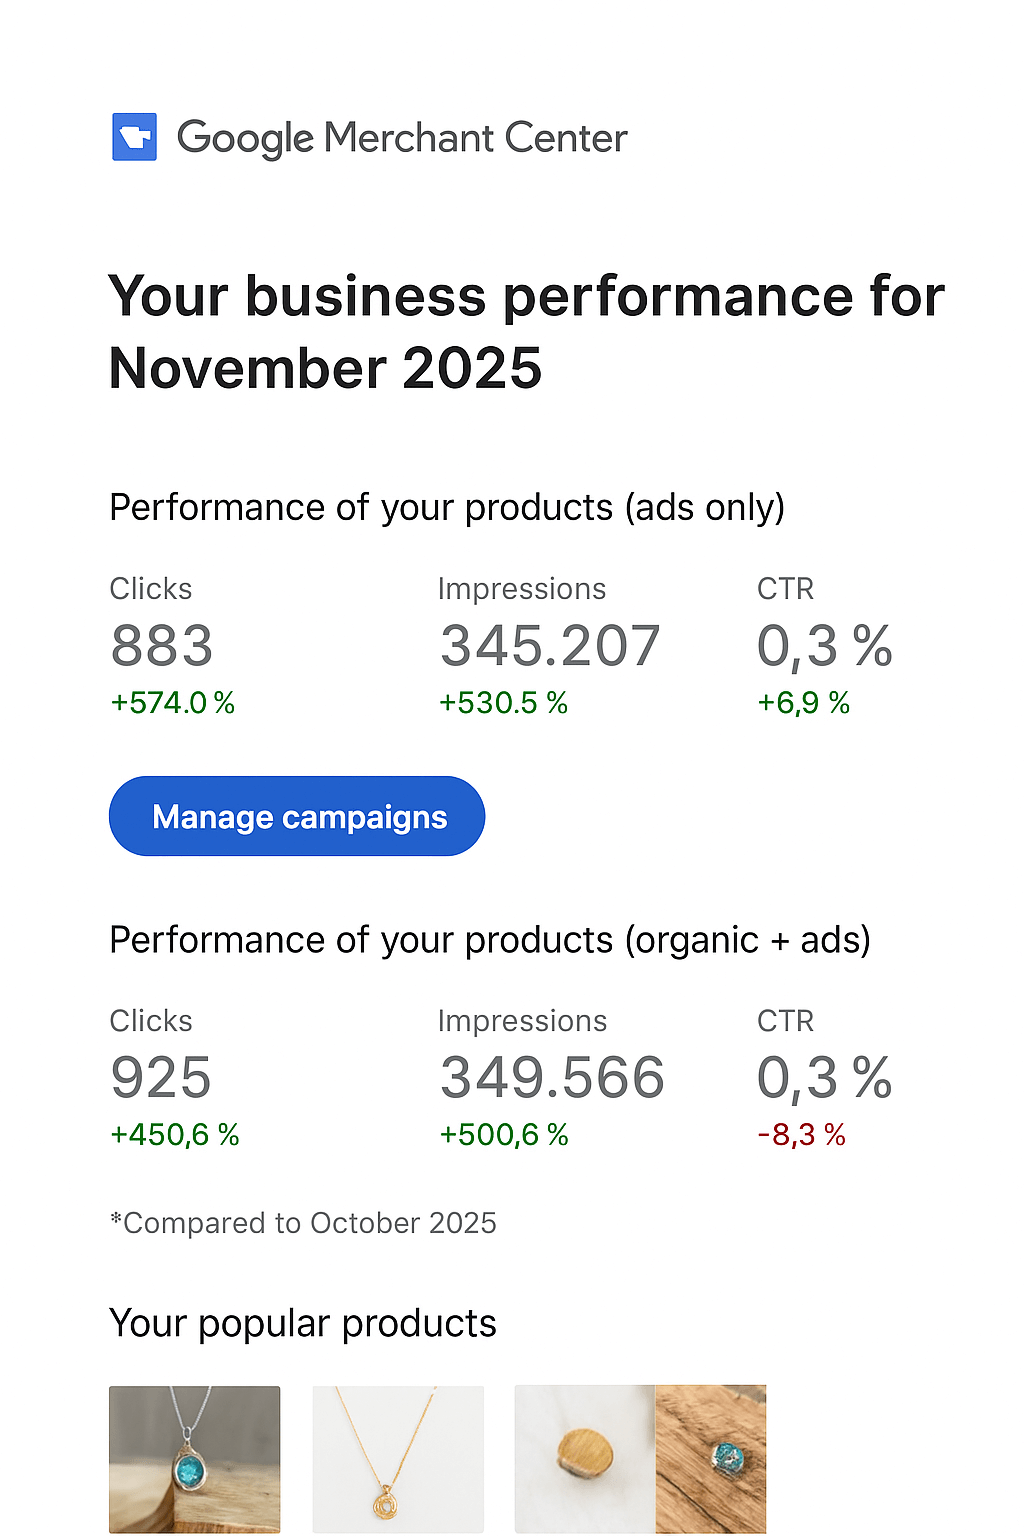The height and width of the screenshot is (1536, 1024).
Task: Click the ads only section heading
Action: tap(447, 508)
